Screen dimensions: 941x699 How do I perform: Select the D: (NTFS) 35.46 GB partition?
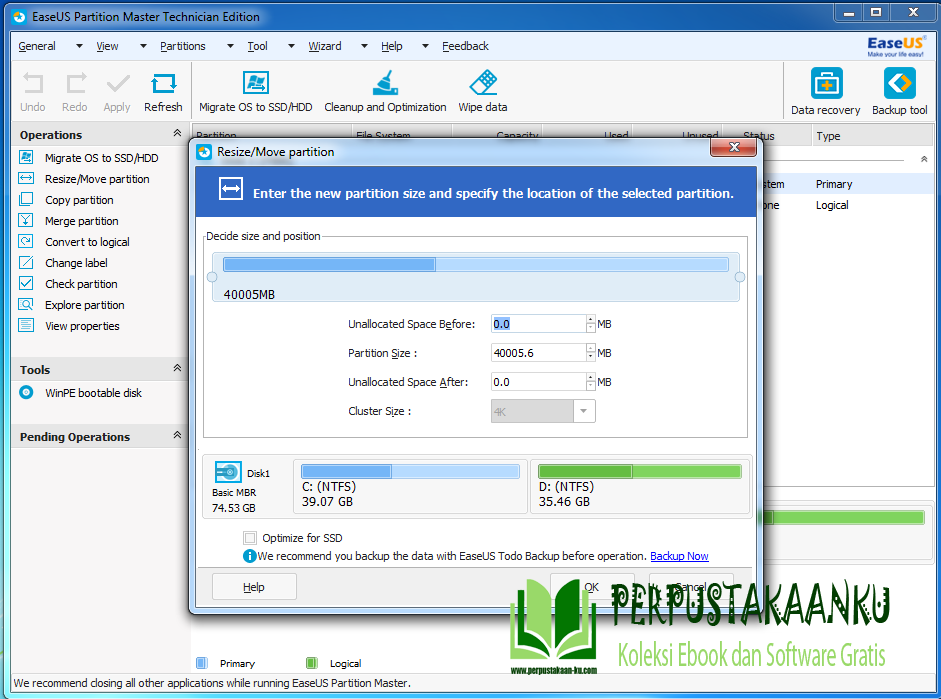(640, 487)
